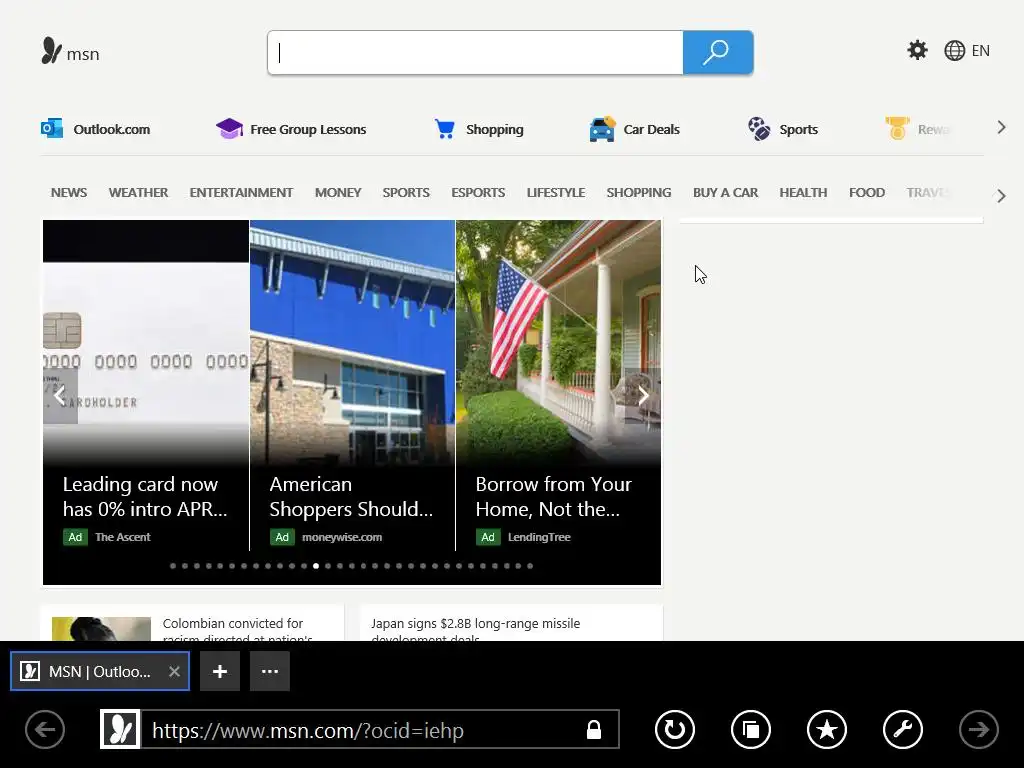This screenshot has width=1024, height=768.
Task: Click the Colombian article thumbnail
Action: [101, 629]
